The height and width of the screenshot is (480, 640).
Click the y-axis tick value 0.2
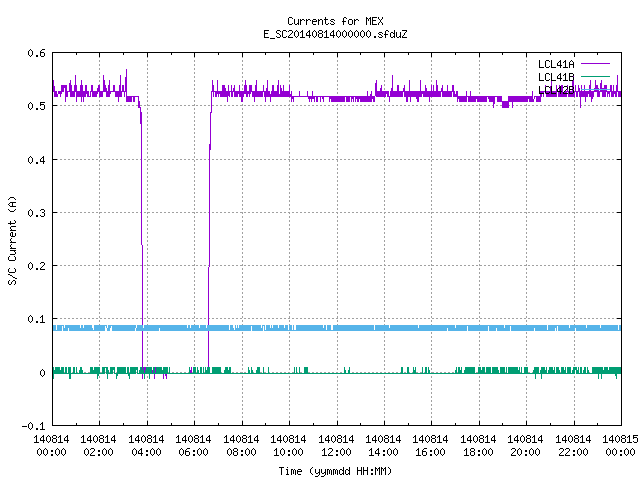[36, 266]
